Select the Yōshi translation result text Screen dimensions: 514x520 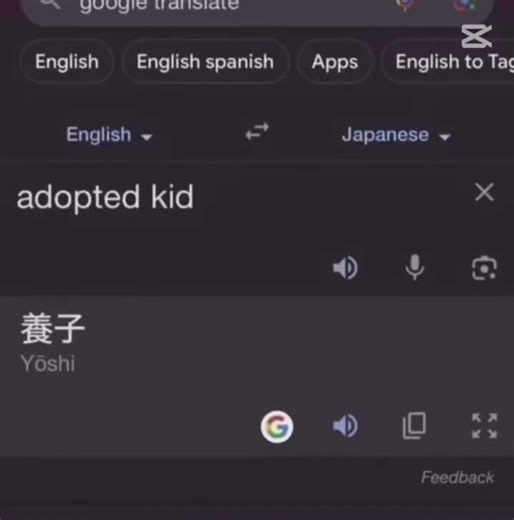pos(48,363)
